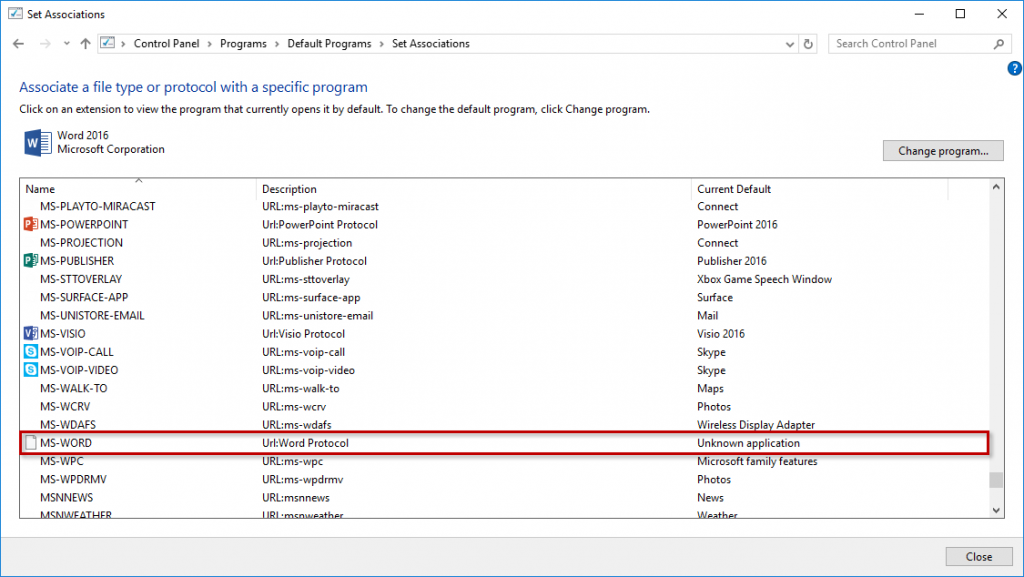Click the Word 2016 program icon
This screenshot has height=577, width=1024.
tap(37, 143)
